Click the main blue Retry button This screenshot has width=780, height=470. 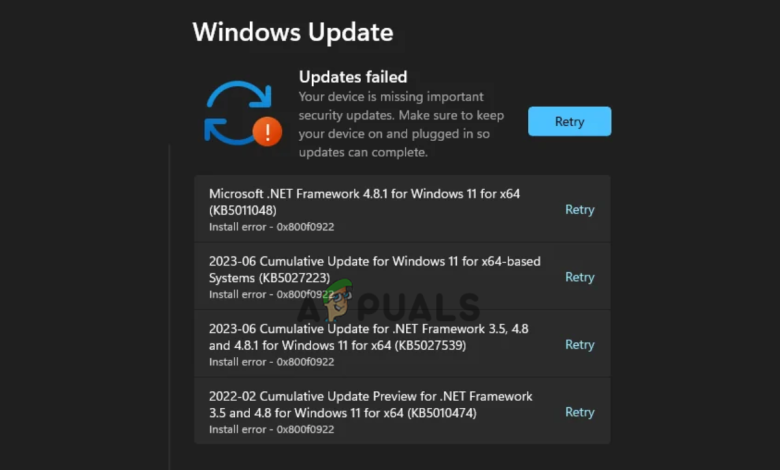coord(570,121)
